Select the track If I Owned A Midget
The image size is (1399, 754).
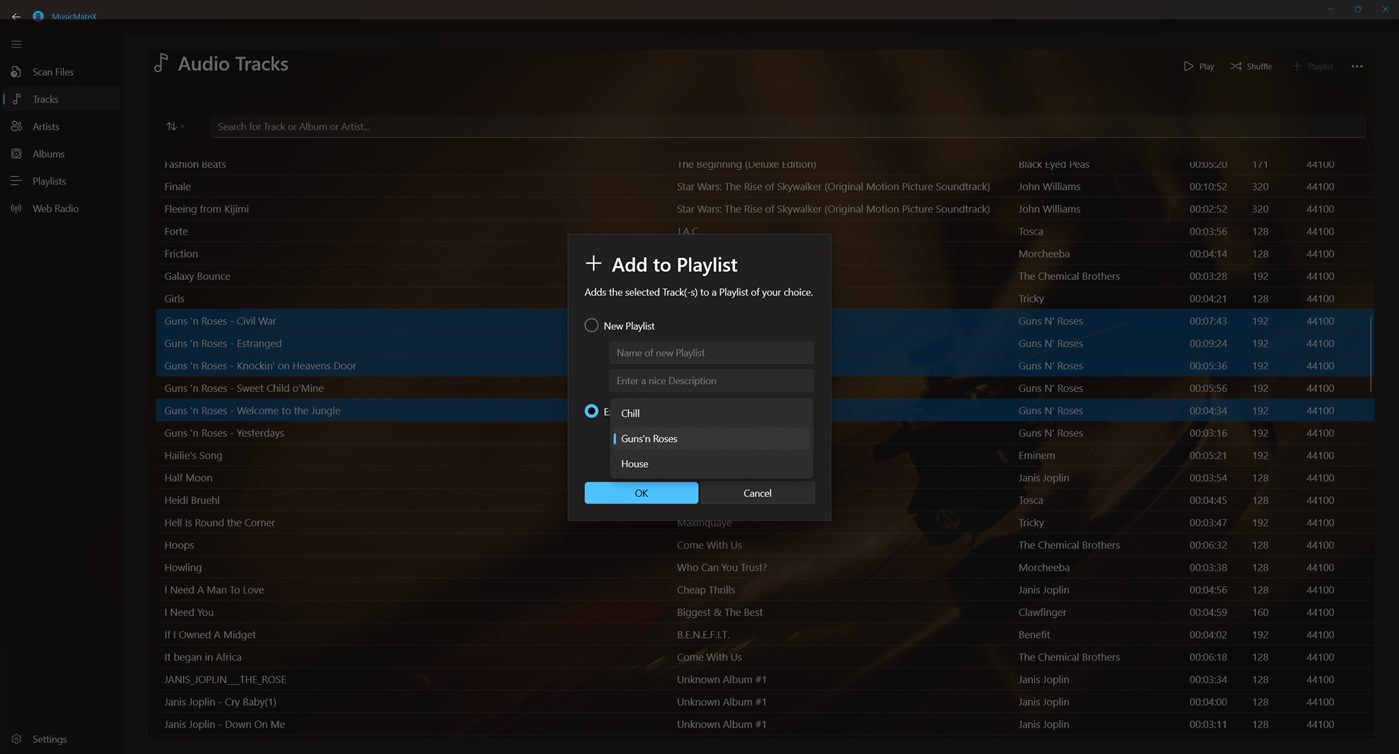(x=765, y=634)
